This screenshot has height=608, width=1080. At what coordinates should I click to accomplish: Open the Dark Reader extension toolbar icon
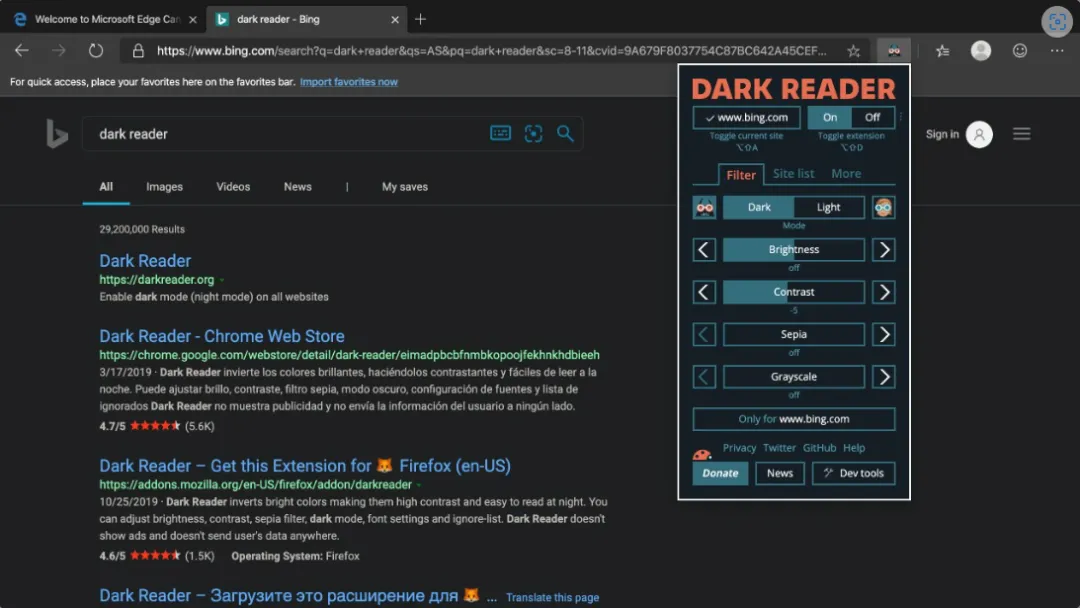tap(894, 50)
